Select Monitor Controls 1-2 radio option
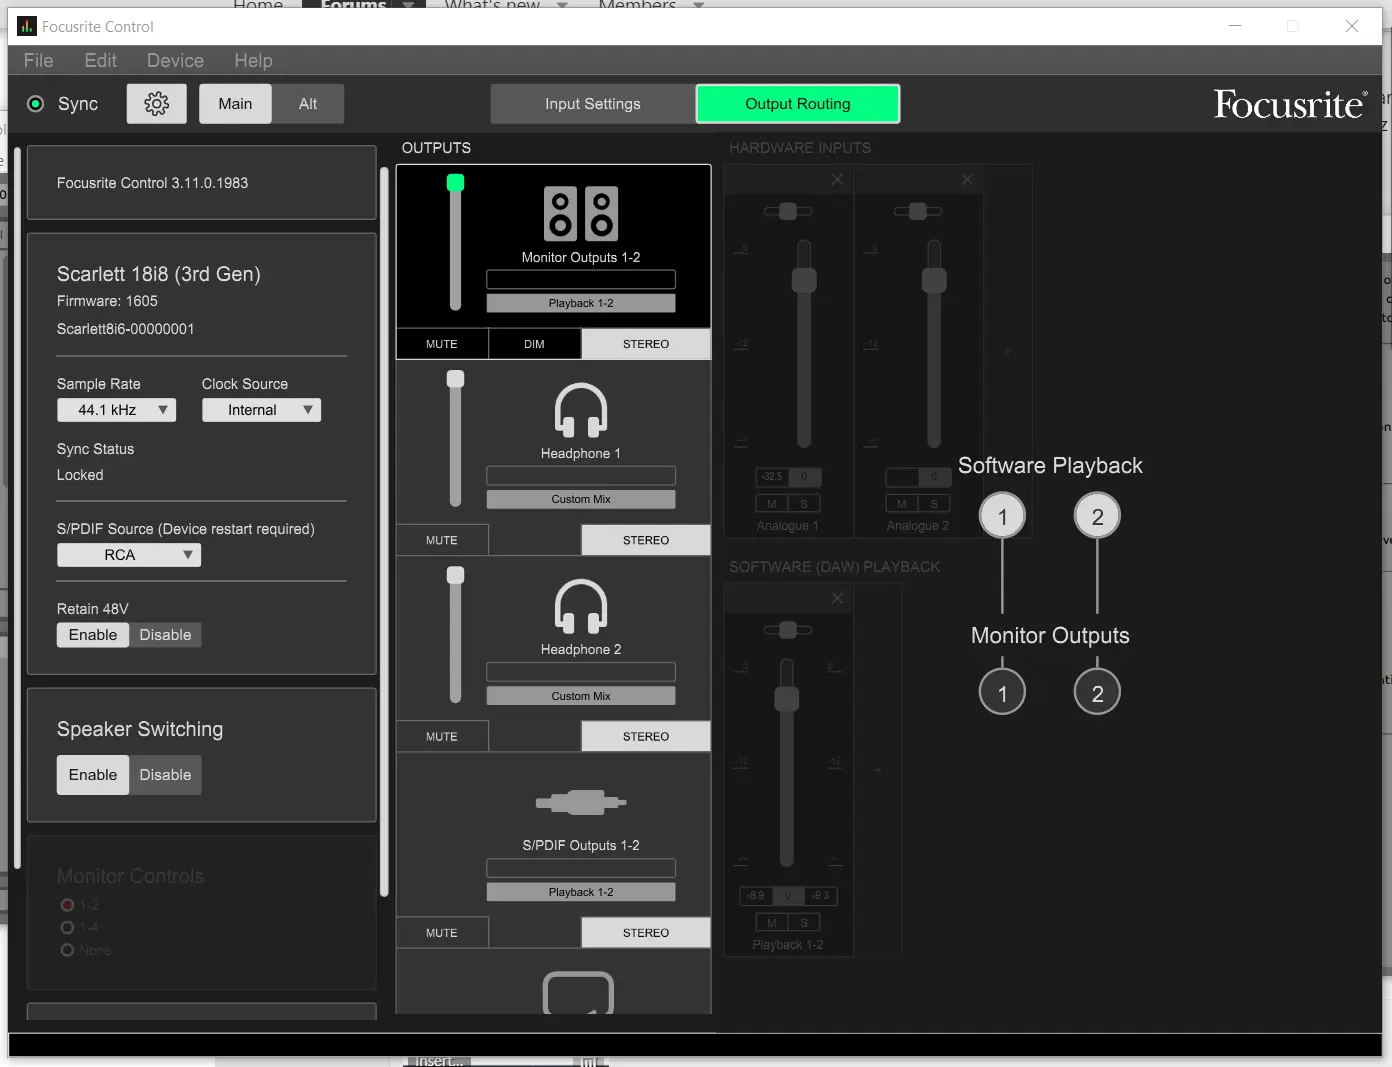Screen dimensions: 1392x1067 tap(67, 905)
